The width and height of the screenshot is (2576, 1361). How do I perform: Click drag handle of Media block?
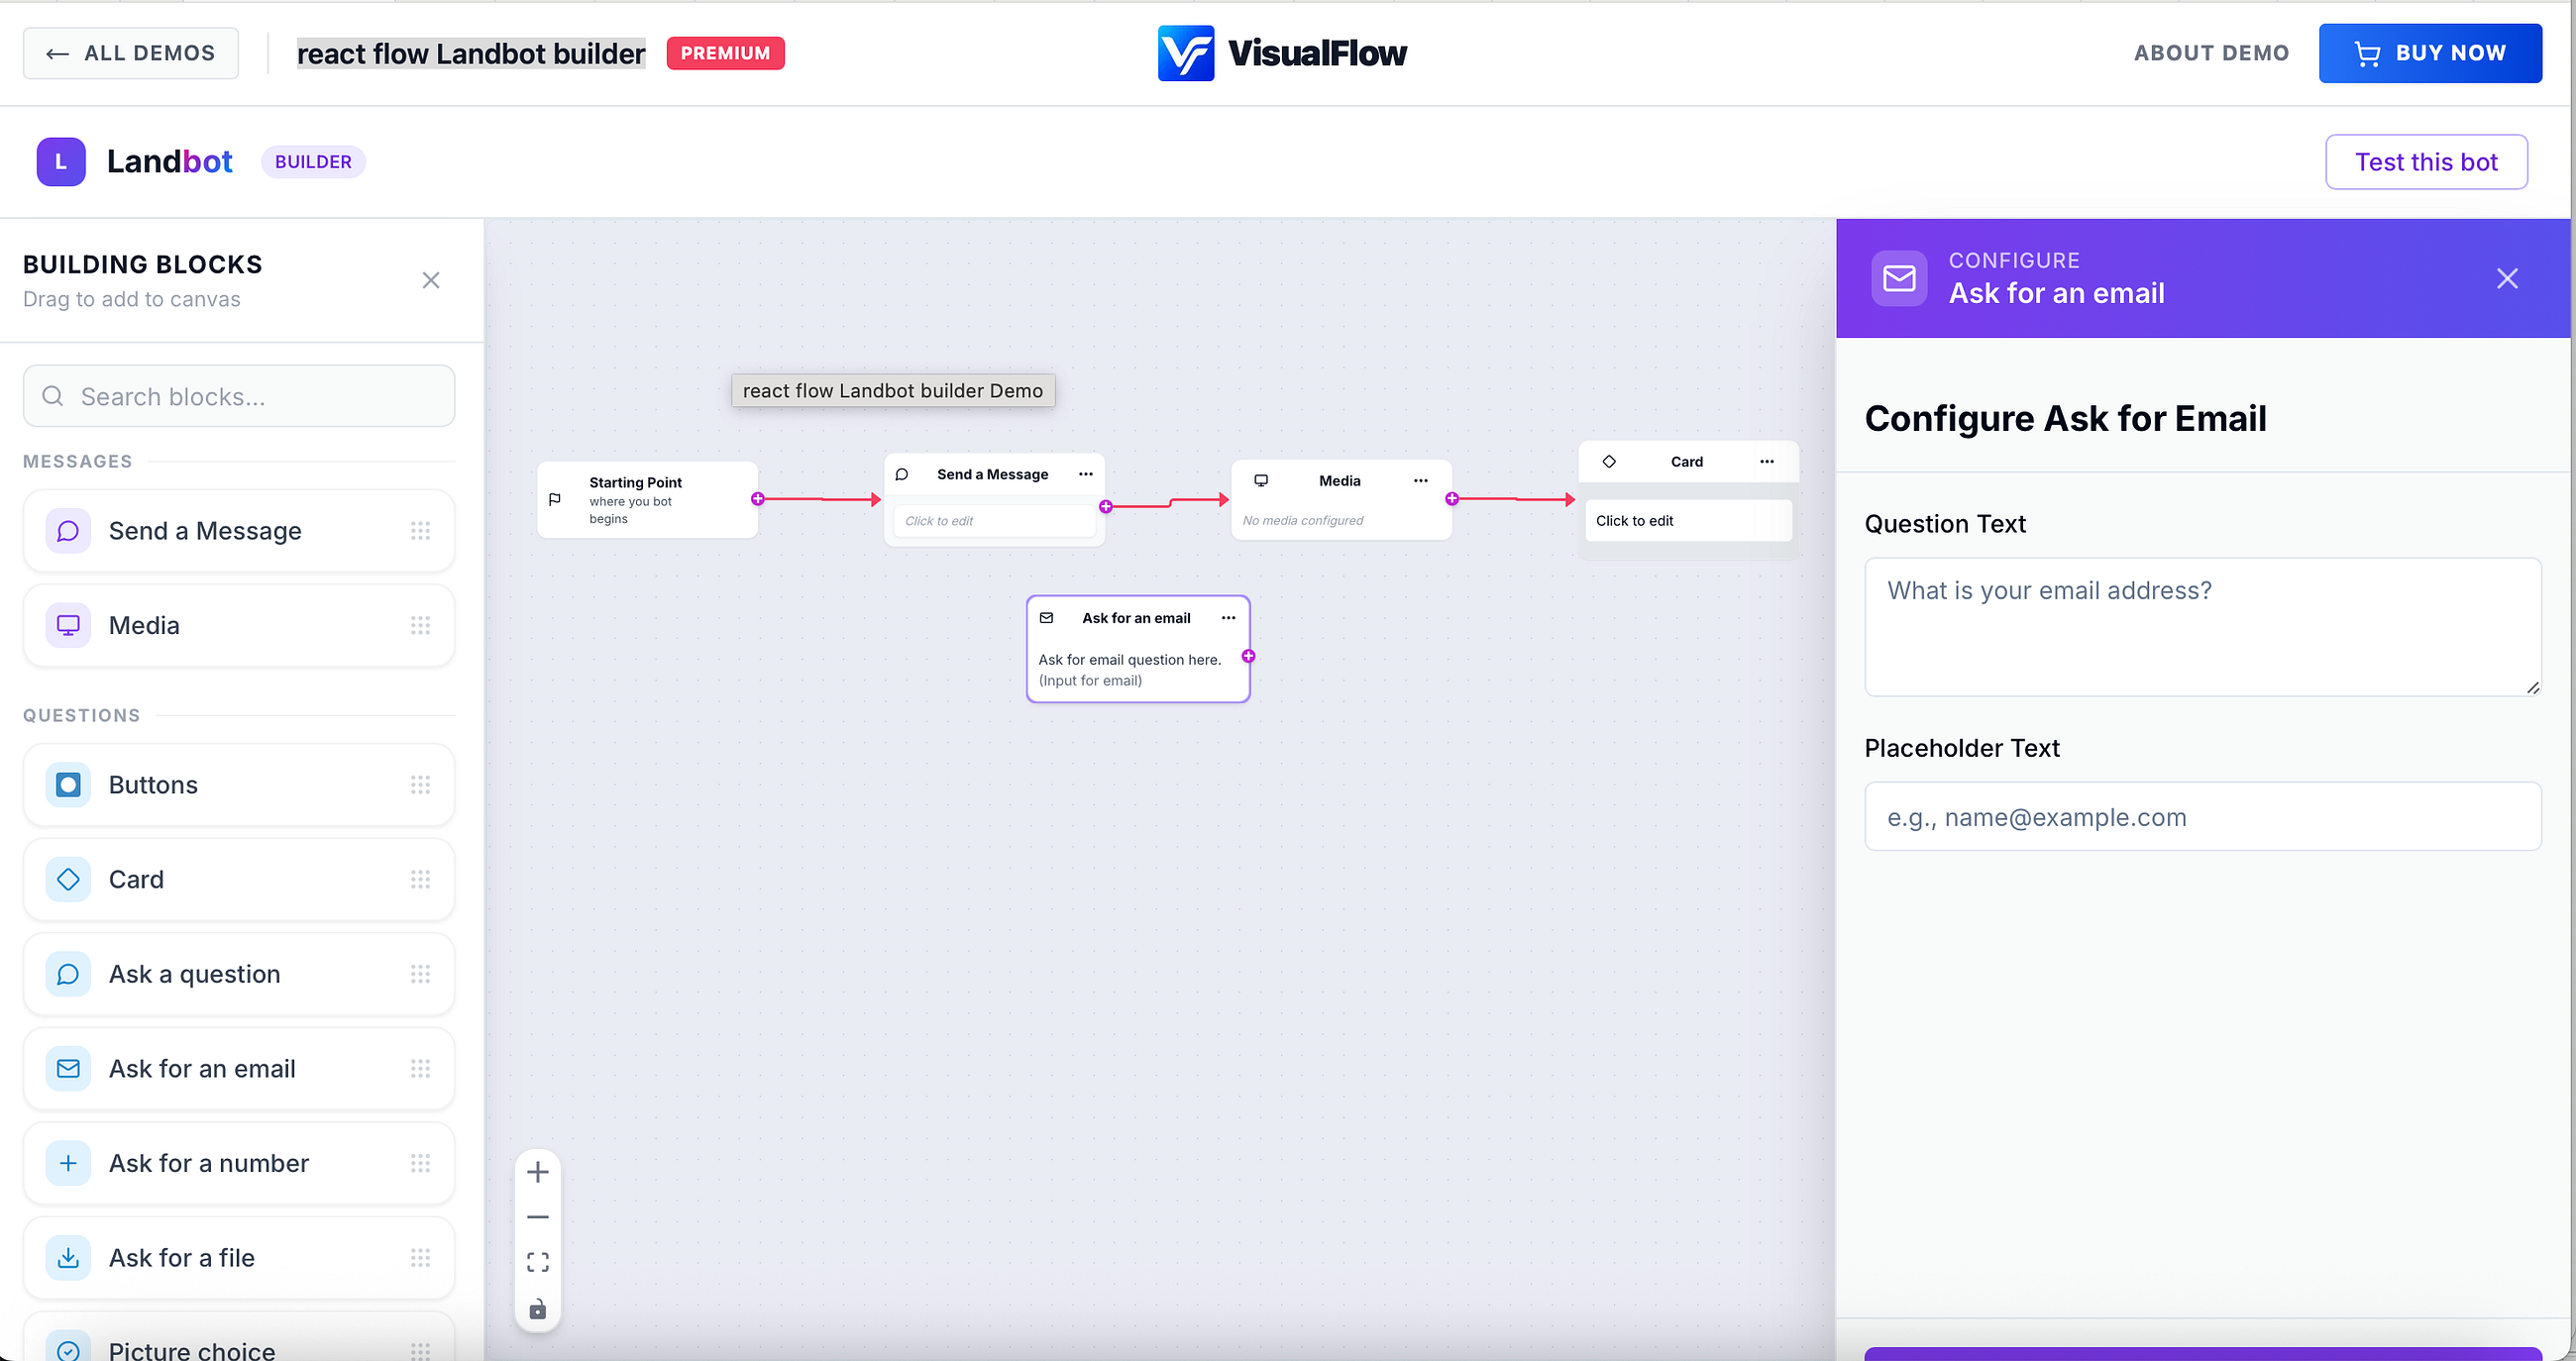(x=420, y=625)
